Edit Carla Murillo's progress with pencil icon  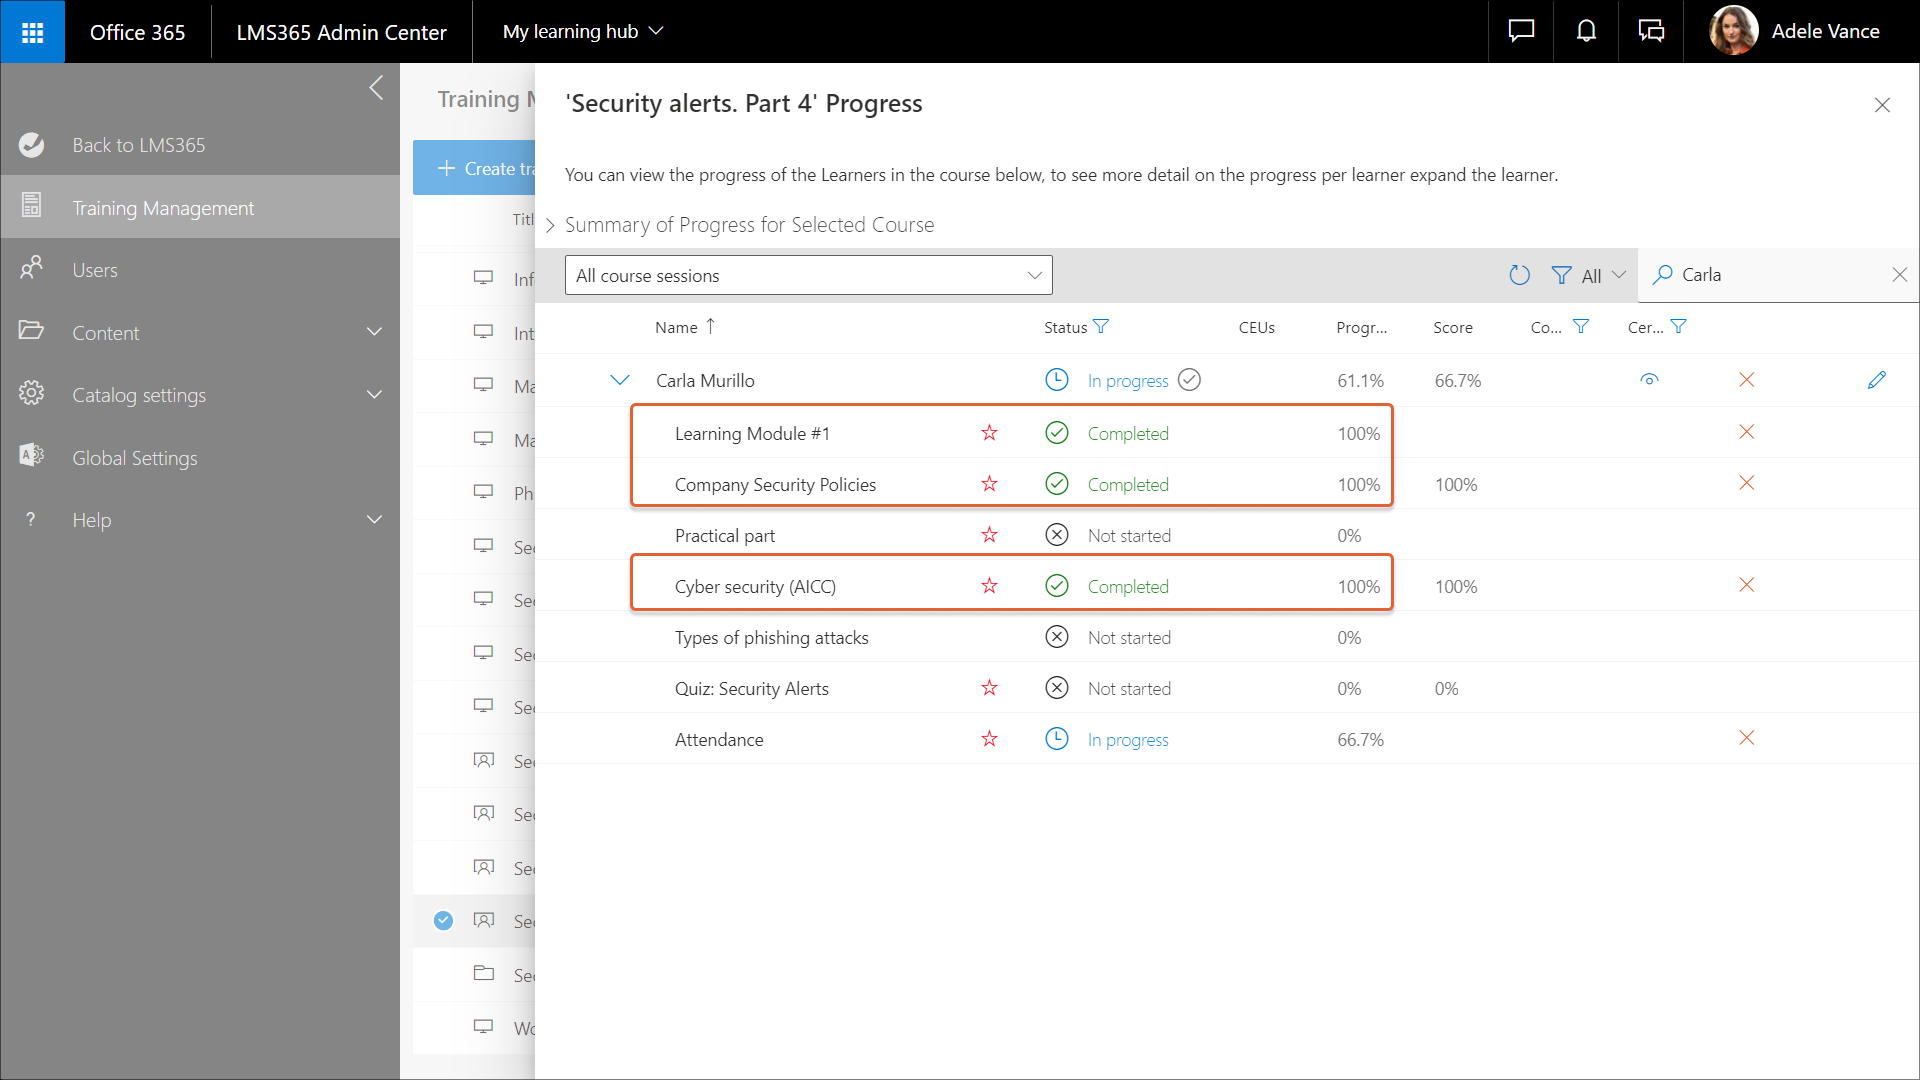pyautogui.click(x=1876, y=380)
